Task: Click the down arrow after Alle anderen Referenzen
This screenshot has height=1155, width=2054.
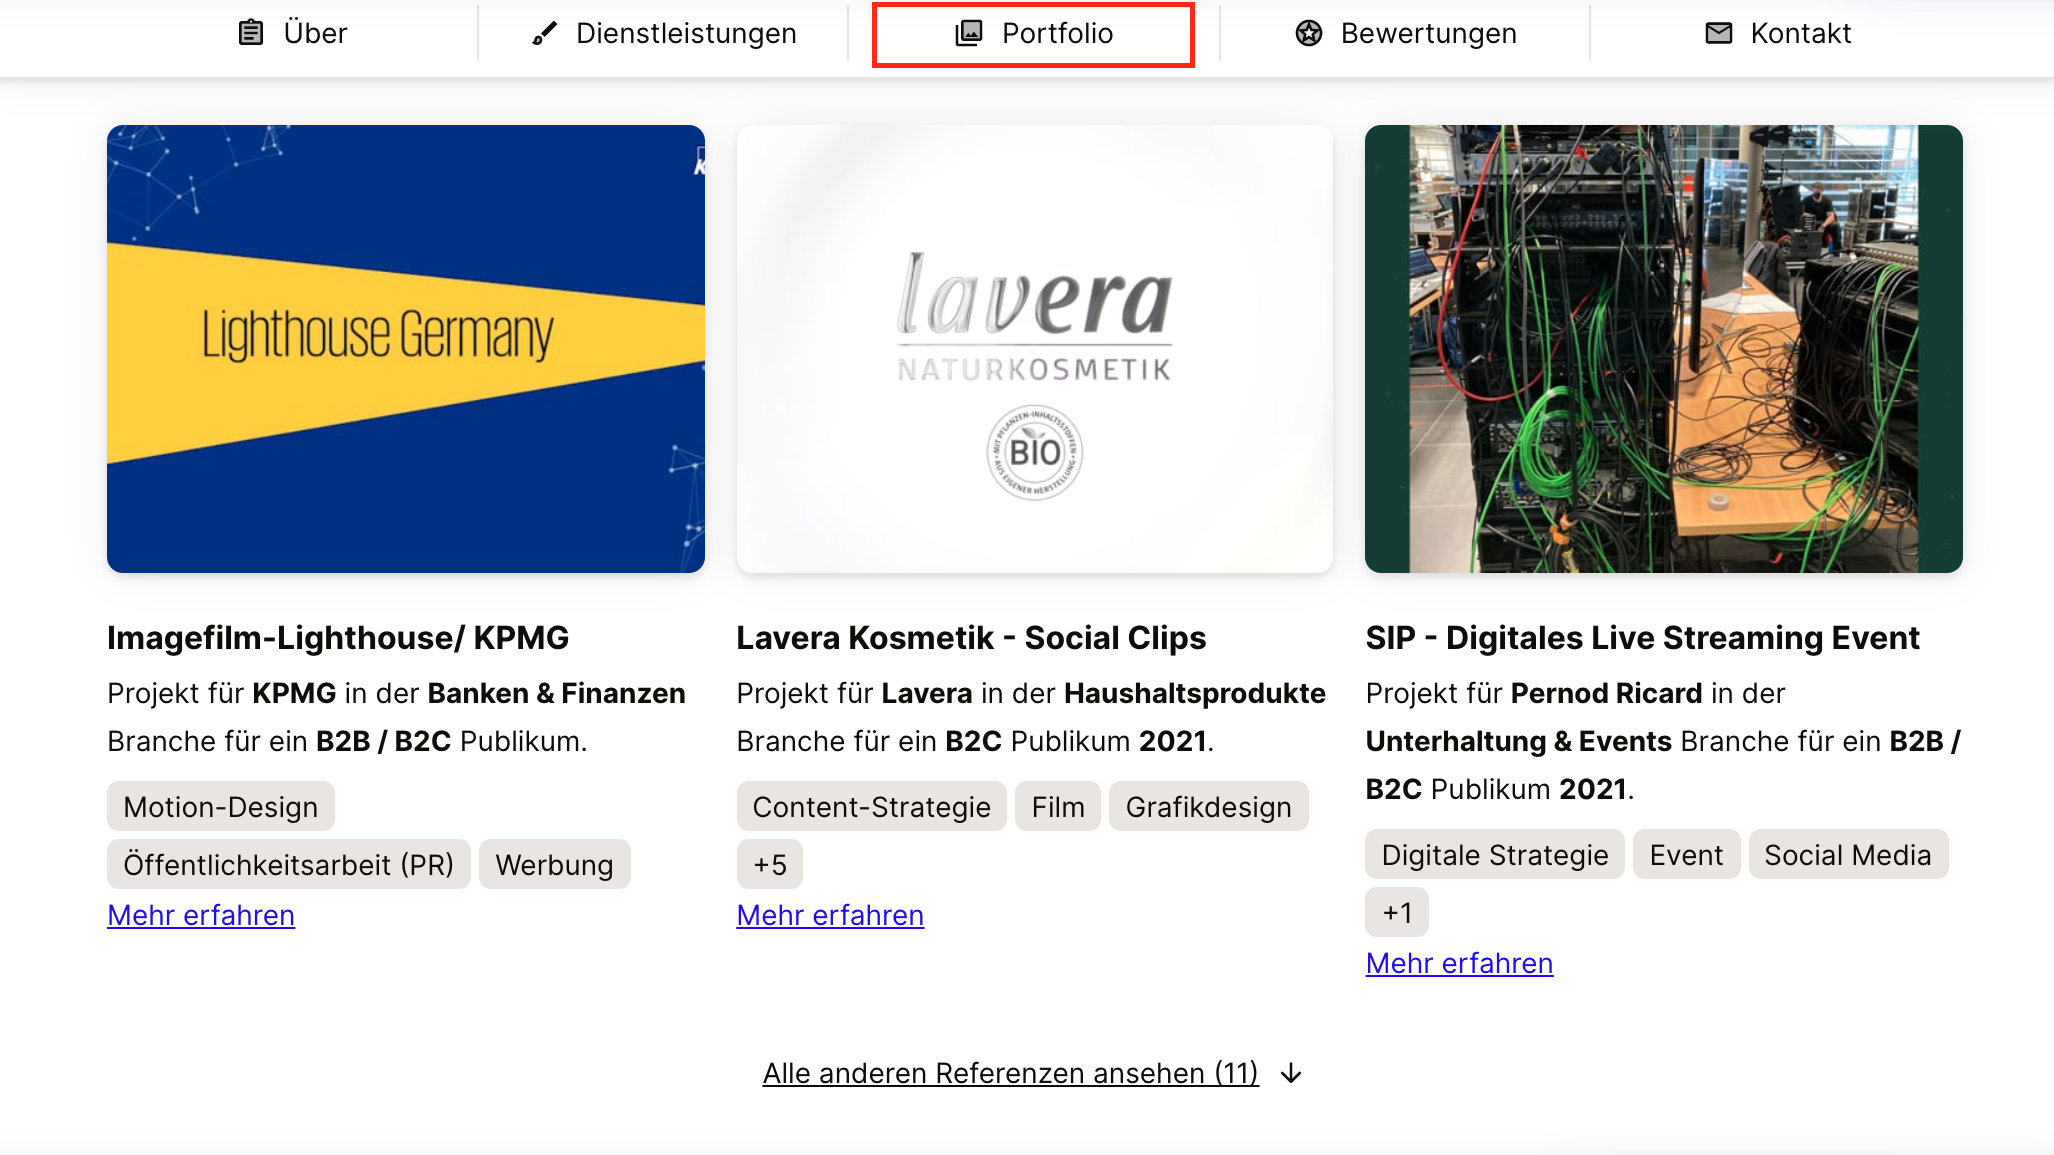Action: [x=1292, y=1074]
